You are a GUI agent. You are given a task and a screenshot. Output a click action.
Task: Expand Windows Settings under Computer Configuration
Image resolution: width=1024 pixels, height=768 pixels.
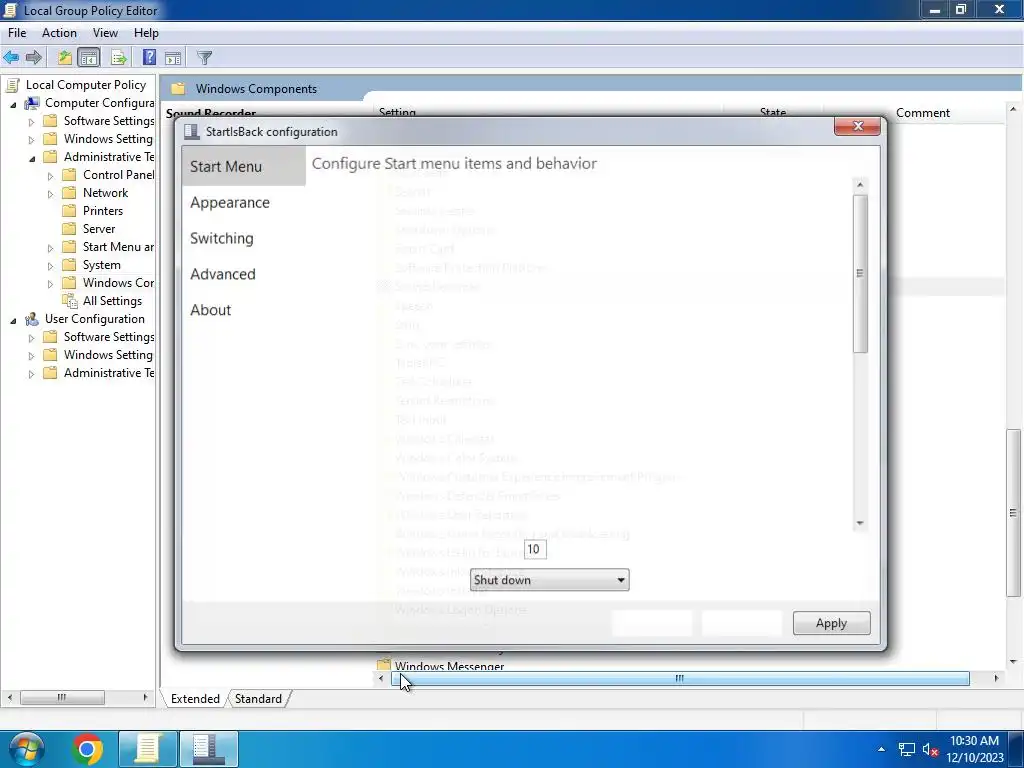pyautogui.click(x=31, y=140)
